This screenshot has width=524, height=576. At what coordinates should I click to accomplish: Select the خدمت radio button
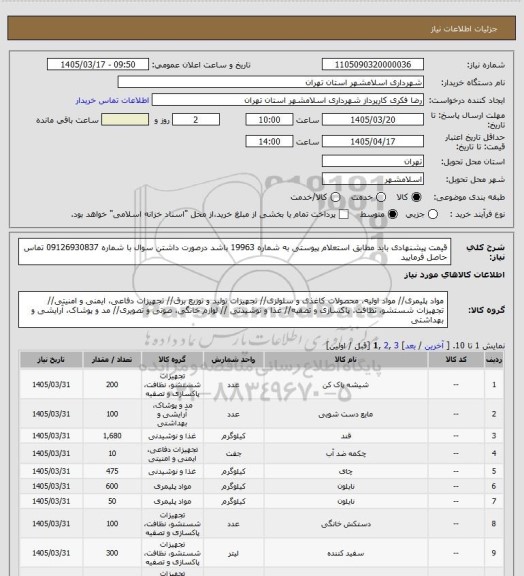coord(381,197)
